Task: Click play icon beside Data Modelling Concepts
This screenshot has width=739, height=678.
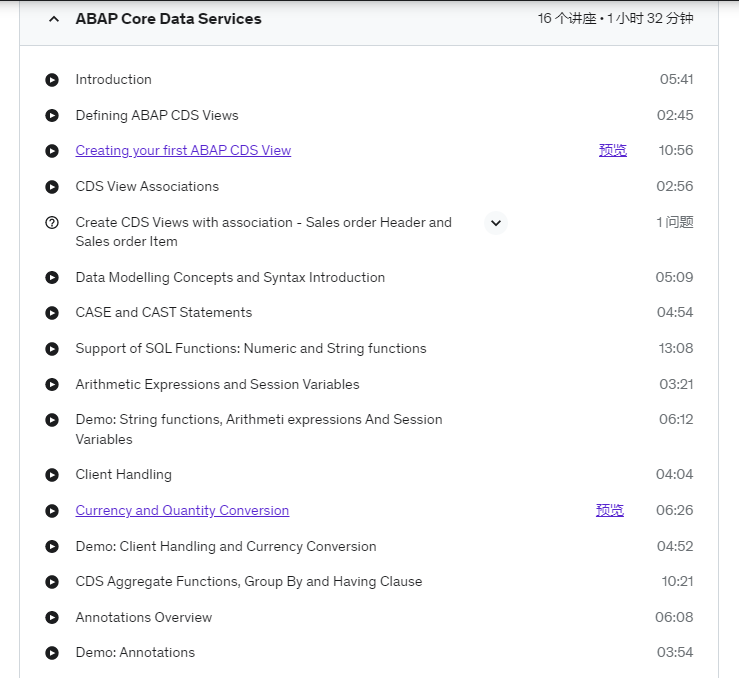Action: [x=52, y=278]
